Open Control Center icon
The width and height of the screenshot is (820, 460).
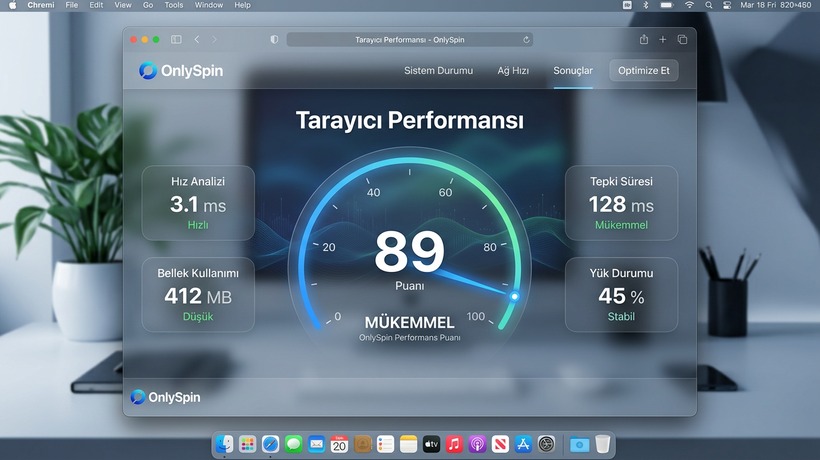(x=727, y=5)
